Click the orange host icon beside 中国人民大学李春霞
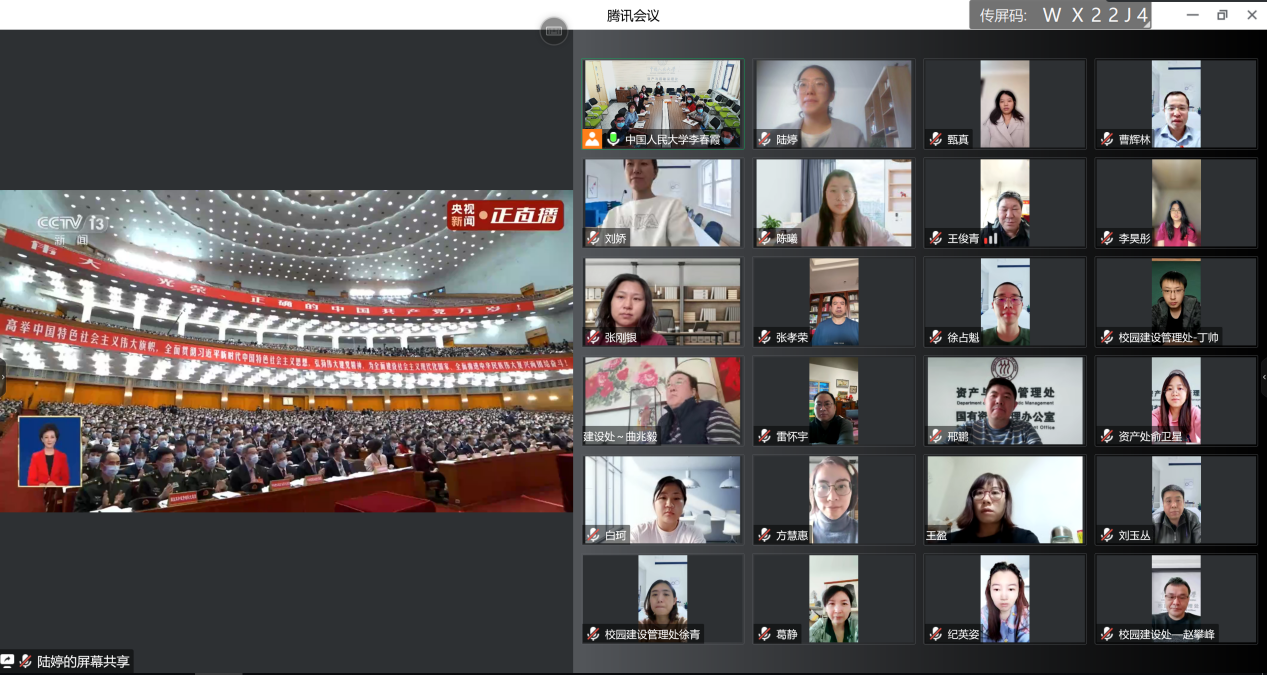1267x675 pixels. pyautogui.click(x=592, y=139)
